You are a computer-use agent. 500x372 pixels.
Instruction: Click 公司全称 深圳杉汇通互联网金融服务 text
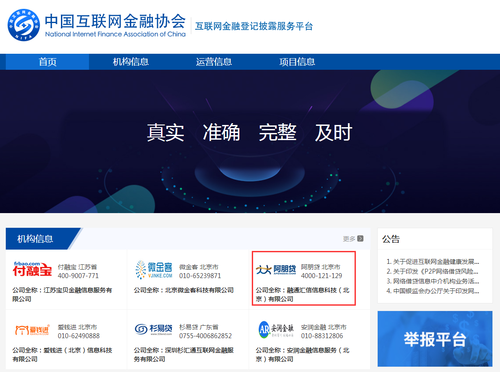(184, 354)
